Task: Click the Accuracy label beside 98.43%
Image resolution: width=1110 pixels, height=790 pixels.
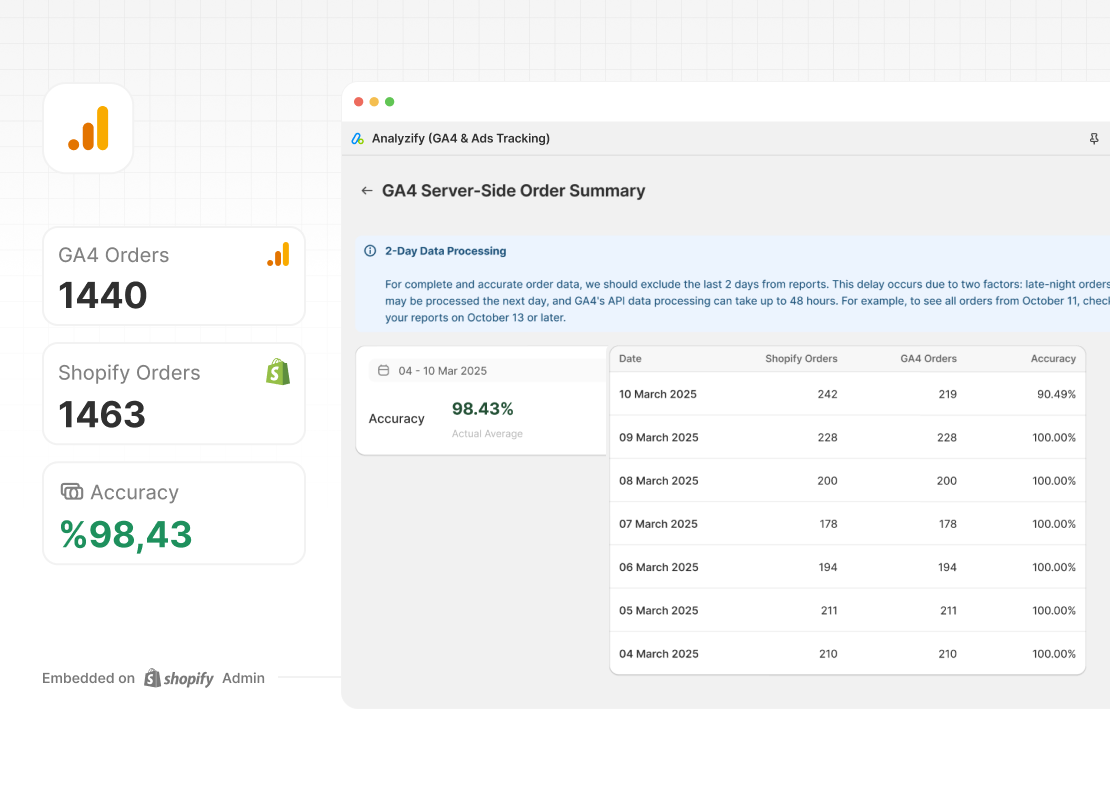Action: click(396, 419)
